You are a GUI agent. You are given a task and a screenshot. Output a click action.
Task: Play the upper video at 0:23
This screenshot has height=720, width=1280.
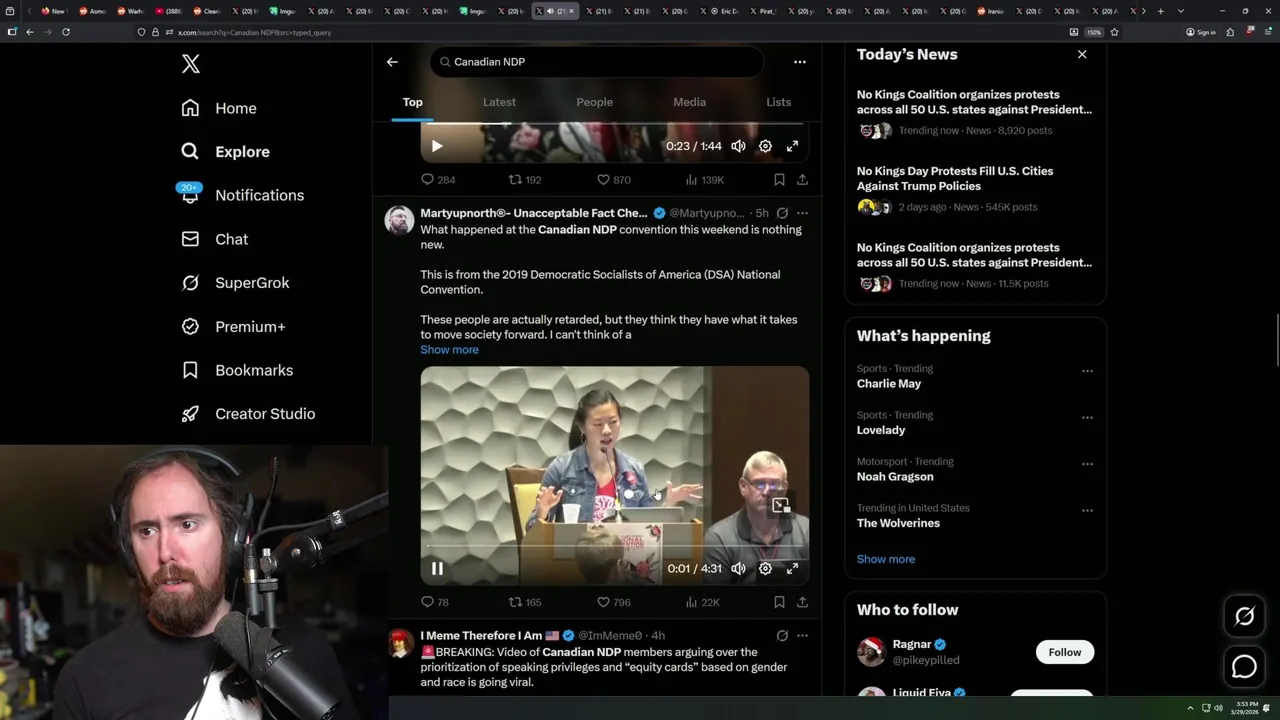(x=437, y=146)
